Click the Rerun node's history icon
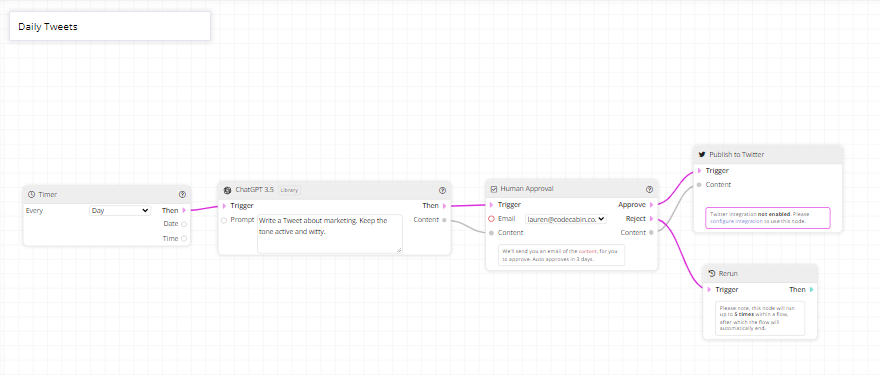This screenshot has width=880, height=375. tap(712, 273)
